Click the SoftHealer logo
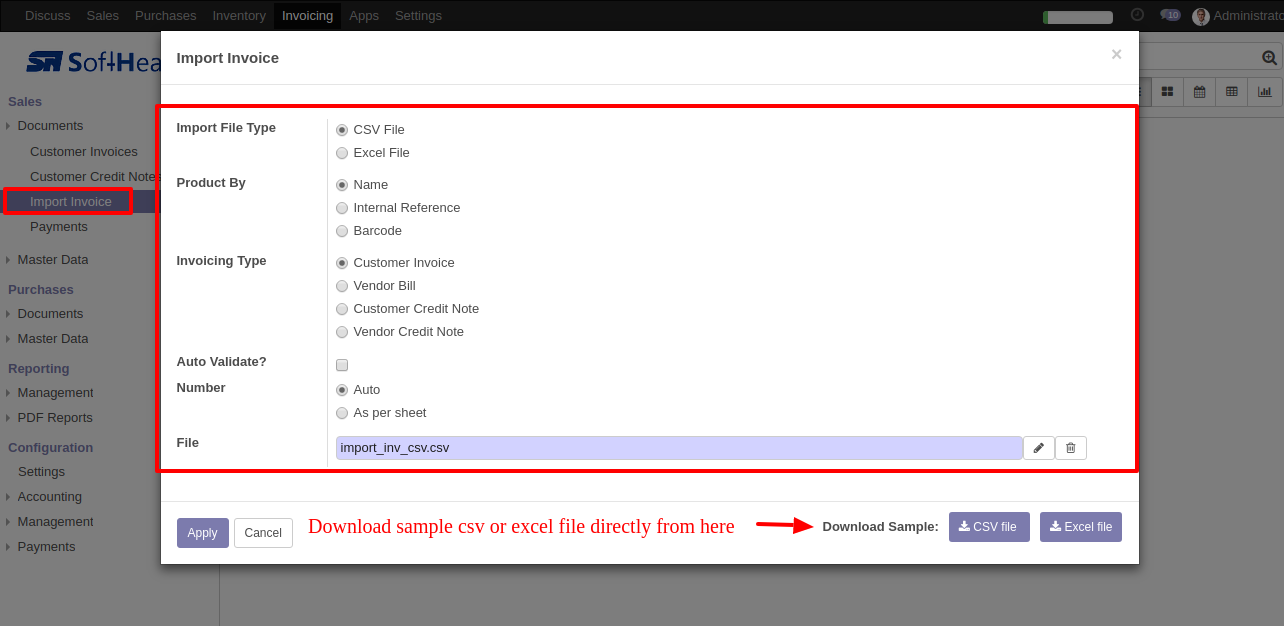The height and width of the screenshot is (626, 1284). 93,62
